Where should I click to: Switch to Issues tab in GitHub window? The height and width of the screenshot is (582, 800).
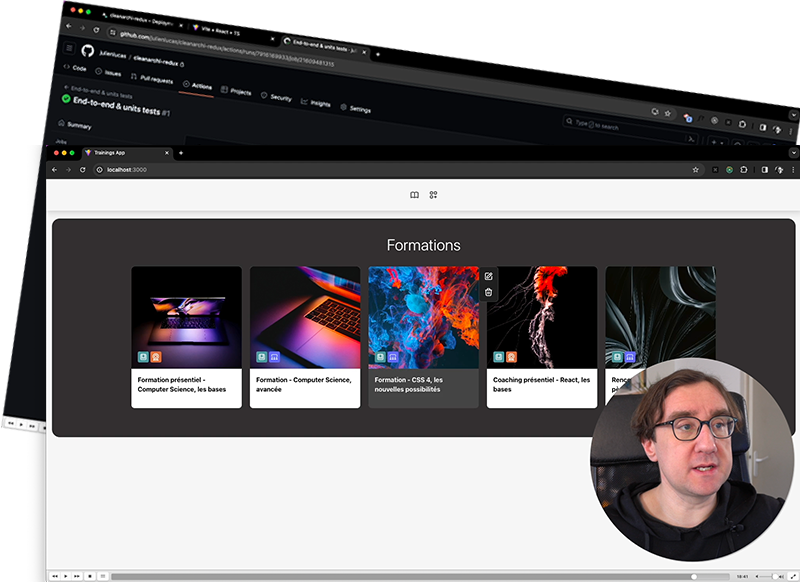109,72
